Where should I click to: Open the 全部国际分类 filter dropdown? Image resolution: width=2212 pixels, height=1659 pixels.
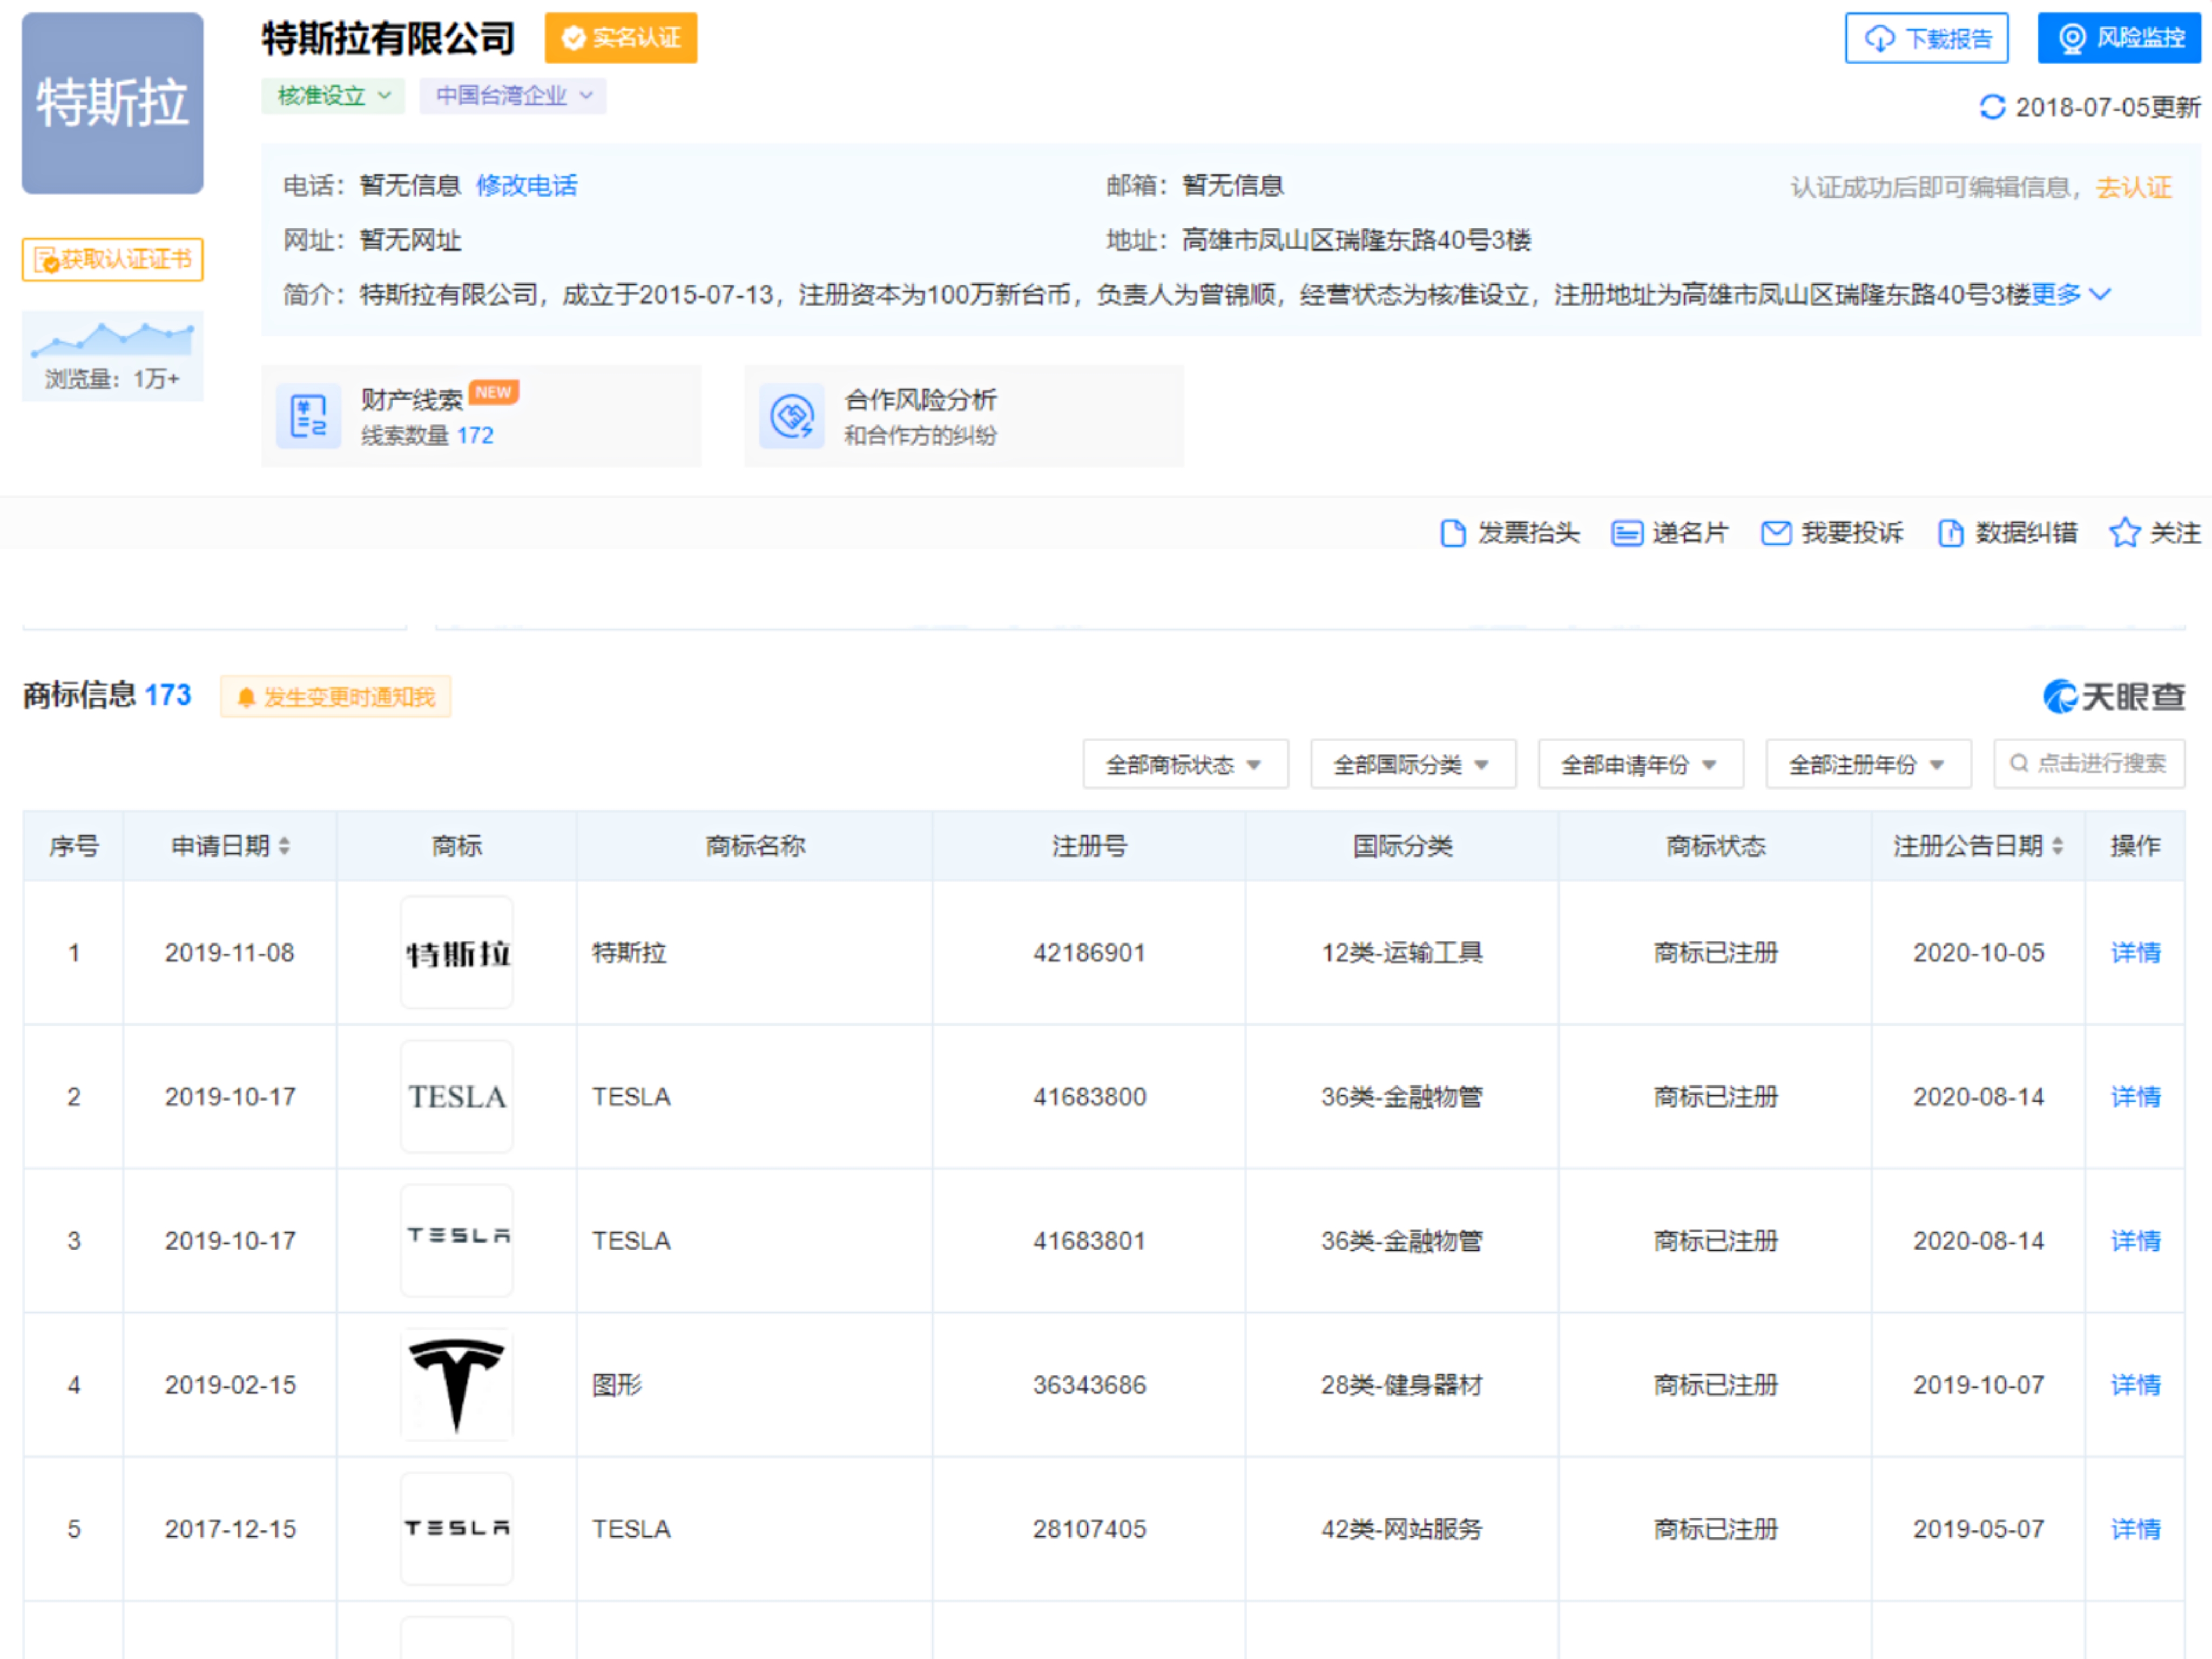1413,765
